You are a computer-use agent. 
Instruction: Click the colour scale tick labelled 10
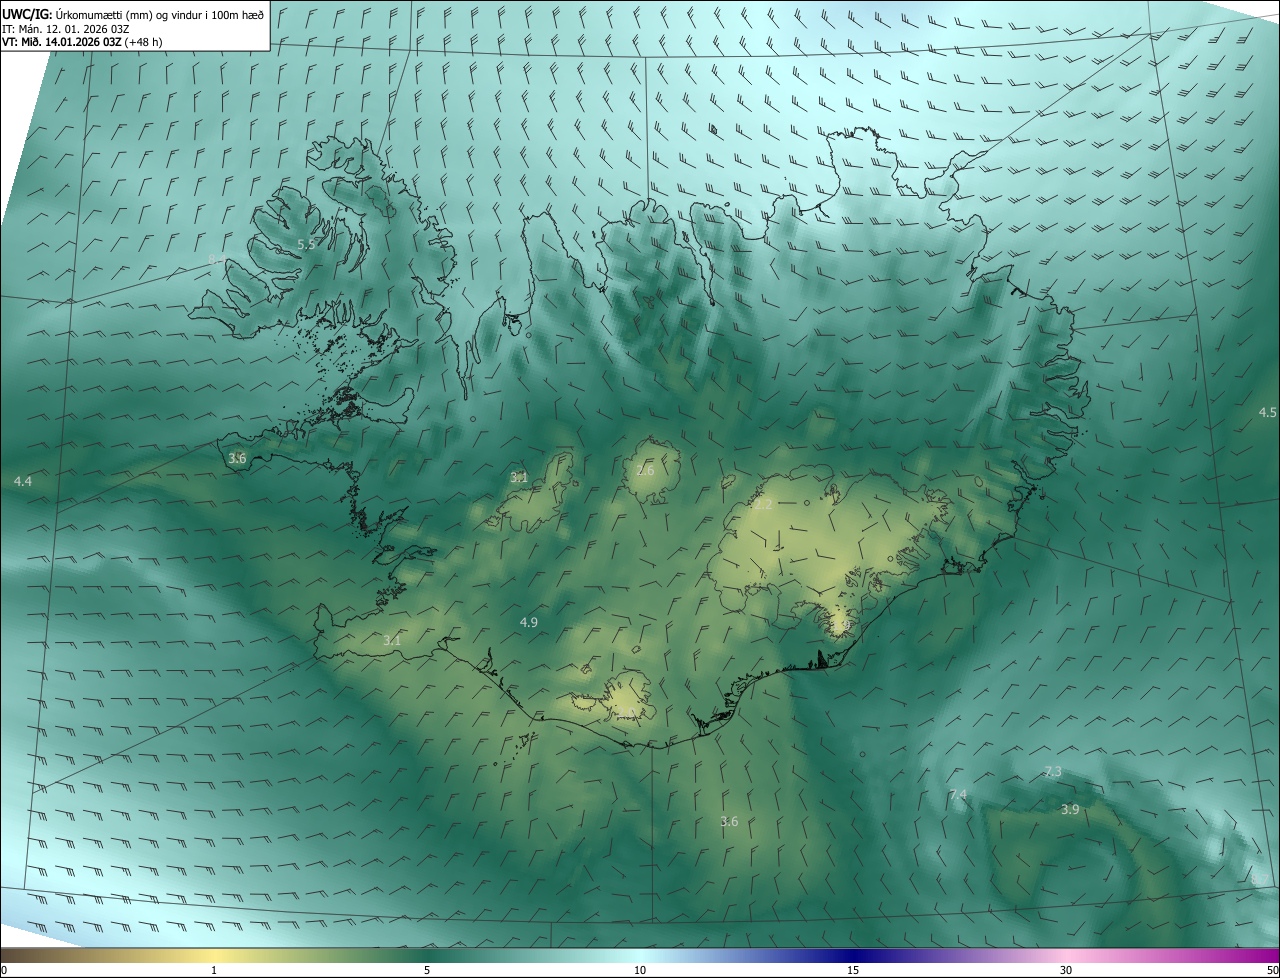(640, 970)
